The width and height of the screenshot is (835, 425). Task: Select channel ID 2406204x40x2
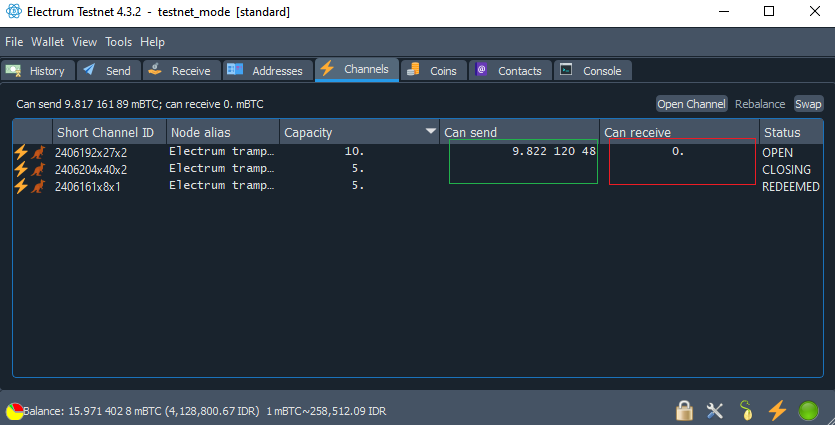click(91, 170)
